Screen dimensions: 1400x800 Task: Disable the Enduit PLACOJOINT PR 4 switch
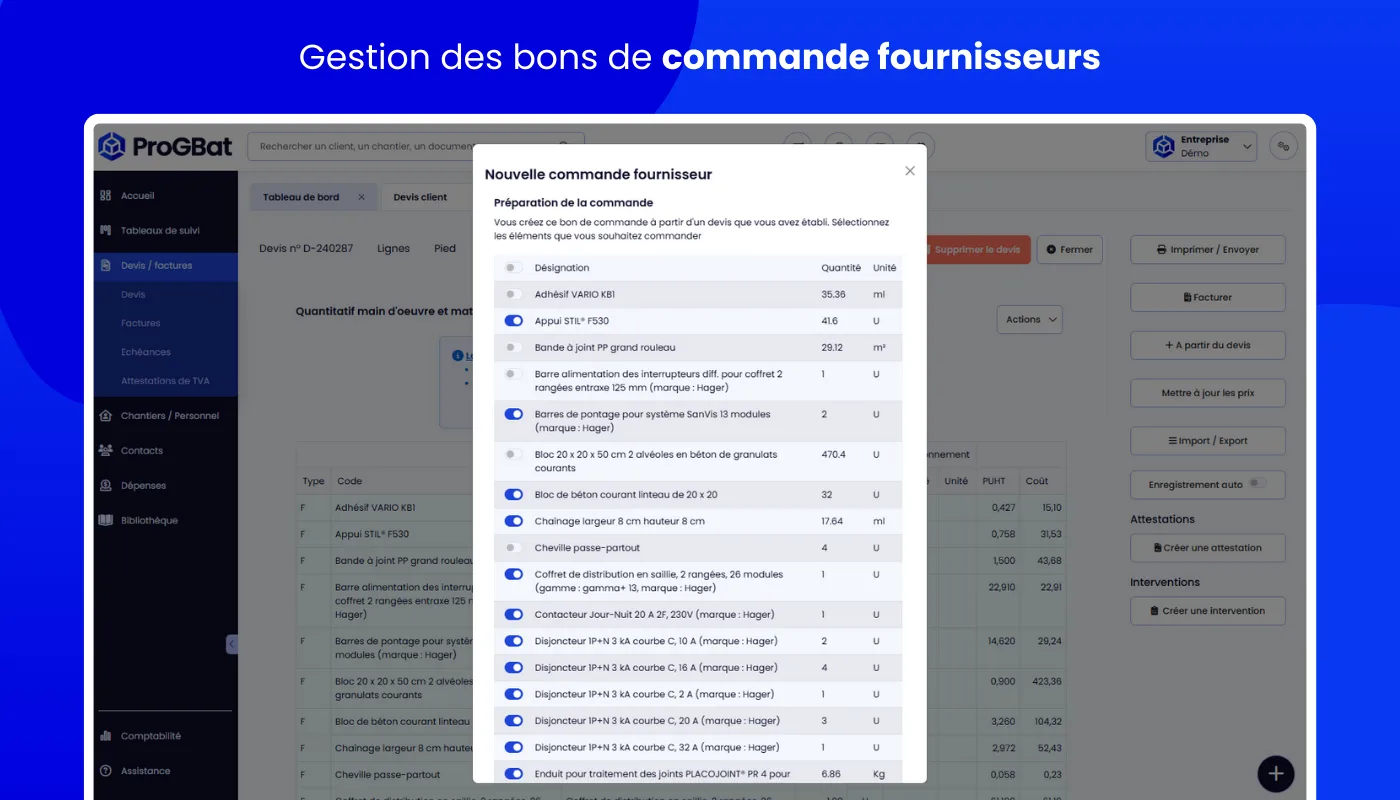[514, 774]
